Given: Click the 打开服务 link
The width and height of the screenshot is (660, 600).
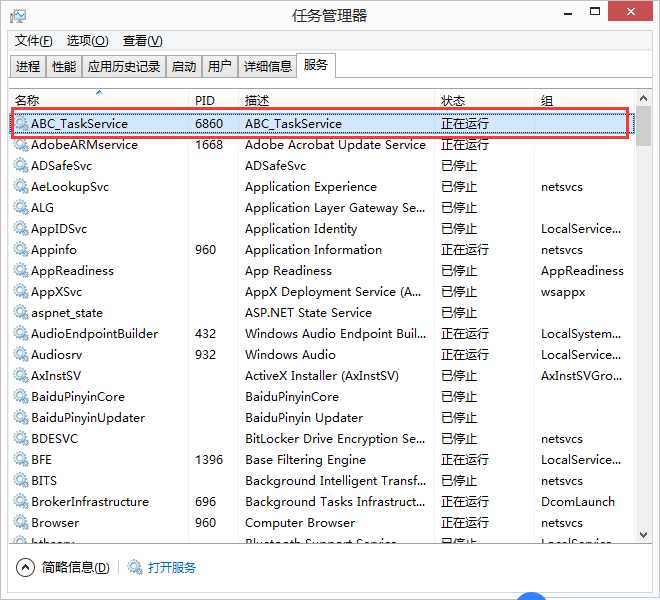Looking at the screenshot, I should click(172, 568).
